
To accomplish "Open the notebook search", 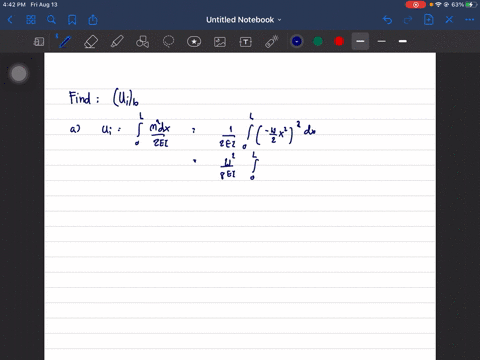I will point(51,20).
